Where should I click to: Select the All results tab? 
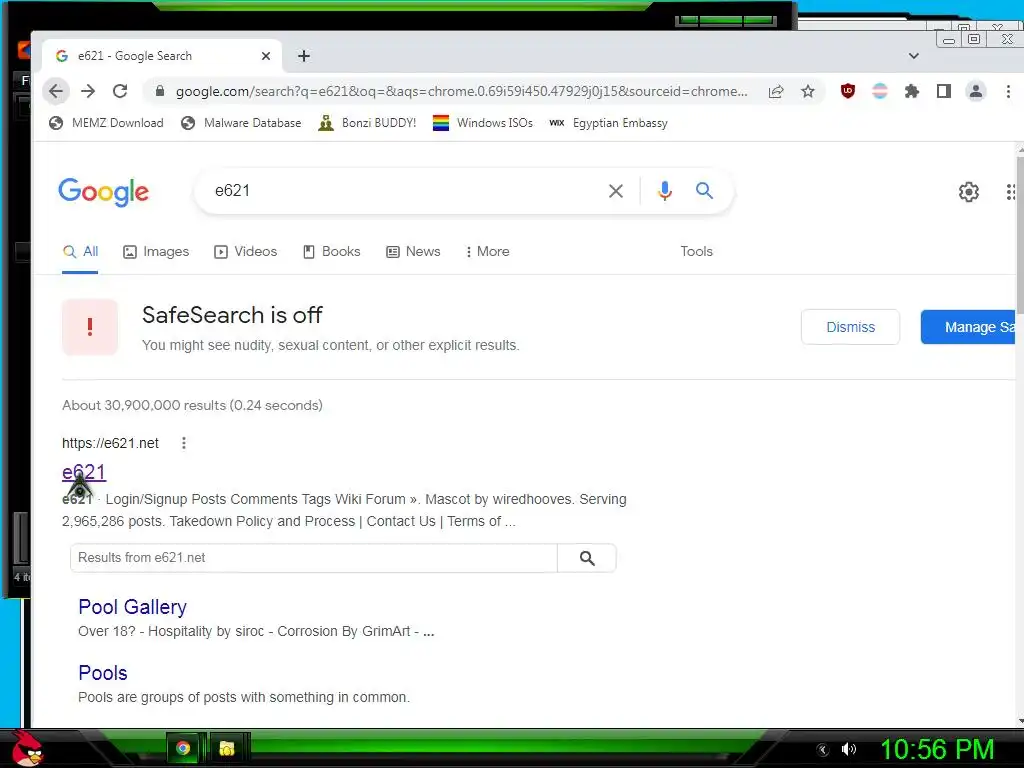80,251
